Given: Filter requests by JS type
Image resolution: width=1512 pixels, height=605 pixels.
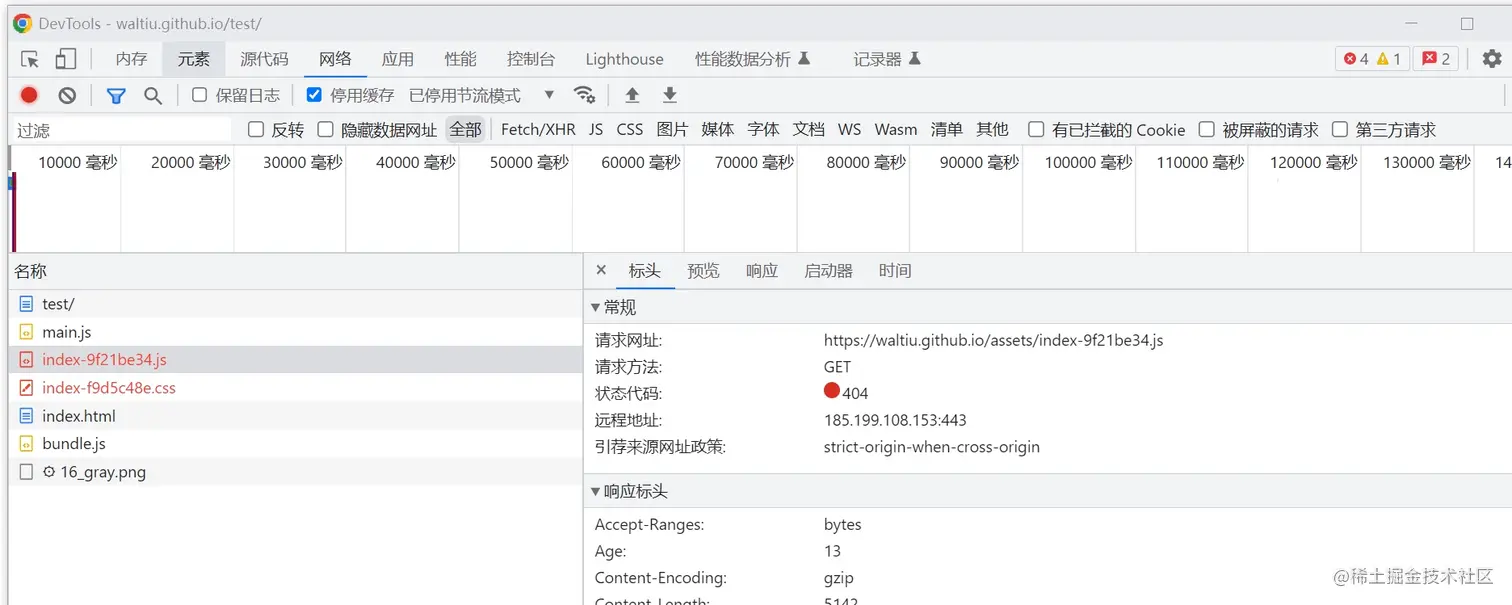Looking at the screenshot, I should (x=596, y=129).
